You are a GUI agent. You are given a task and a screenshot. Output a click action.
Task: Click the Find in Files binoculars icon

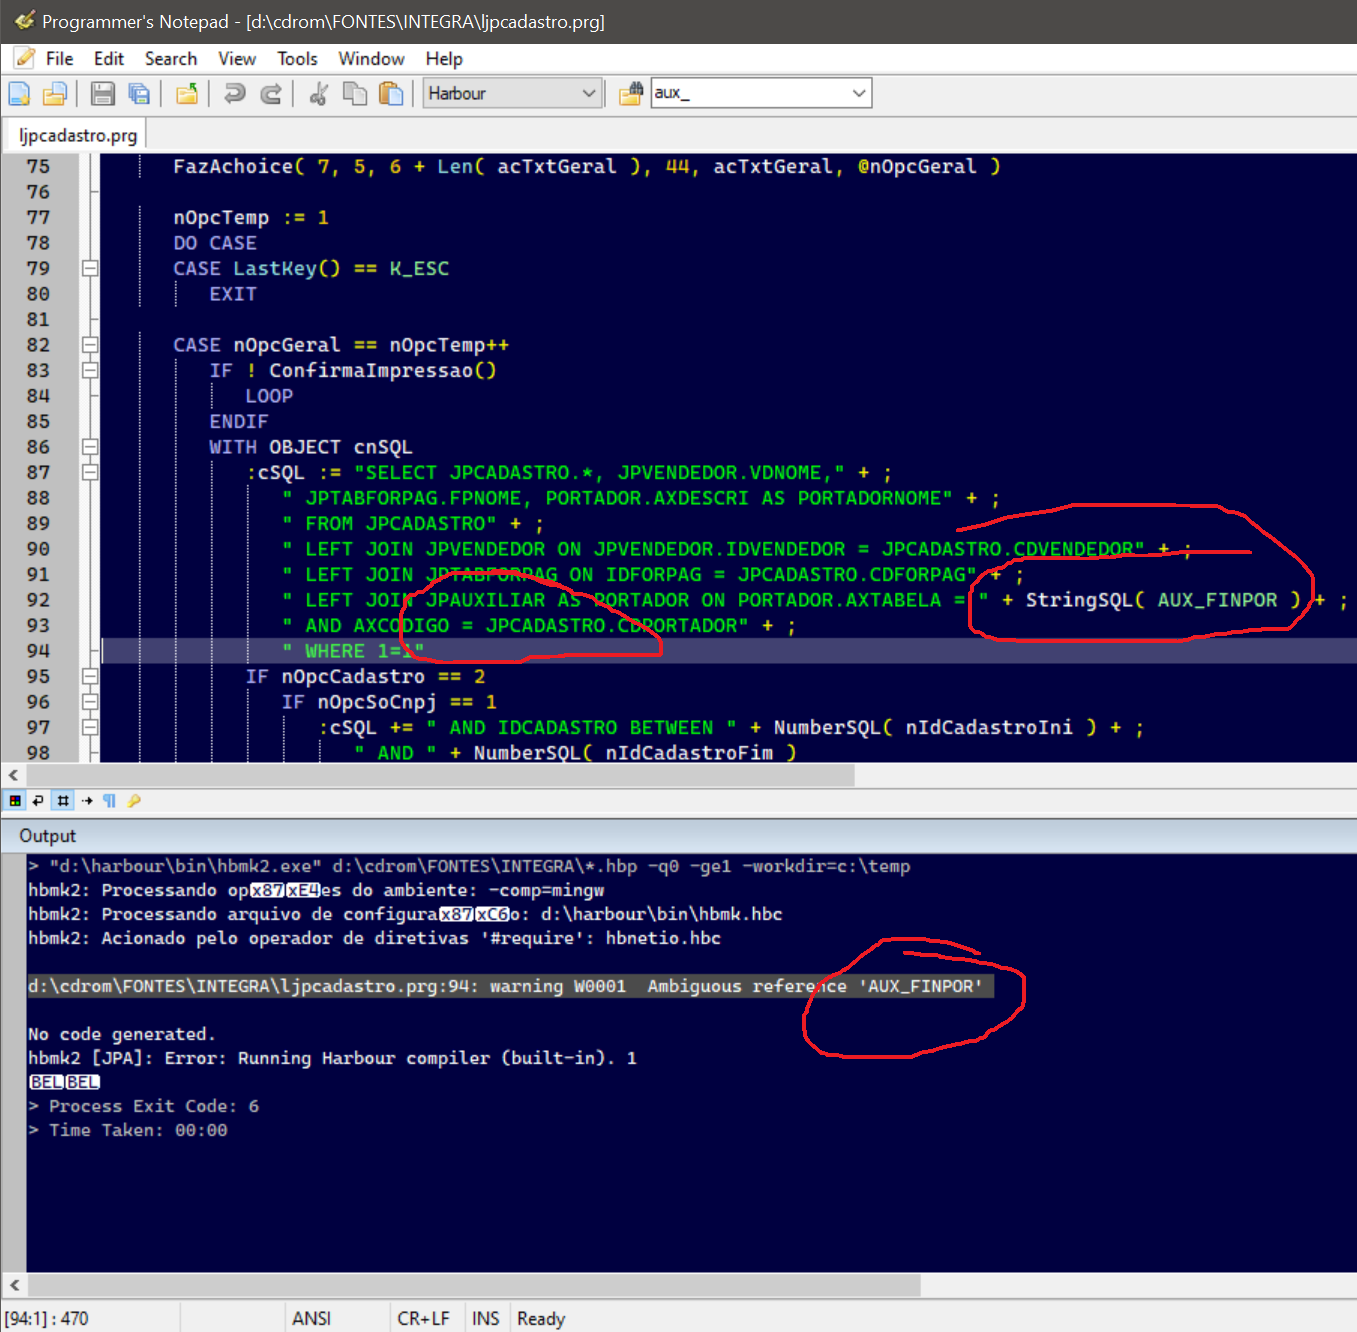click(630, 94)
